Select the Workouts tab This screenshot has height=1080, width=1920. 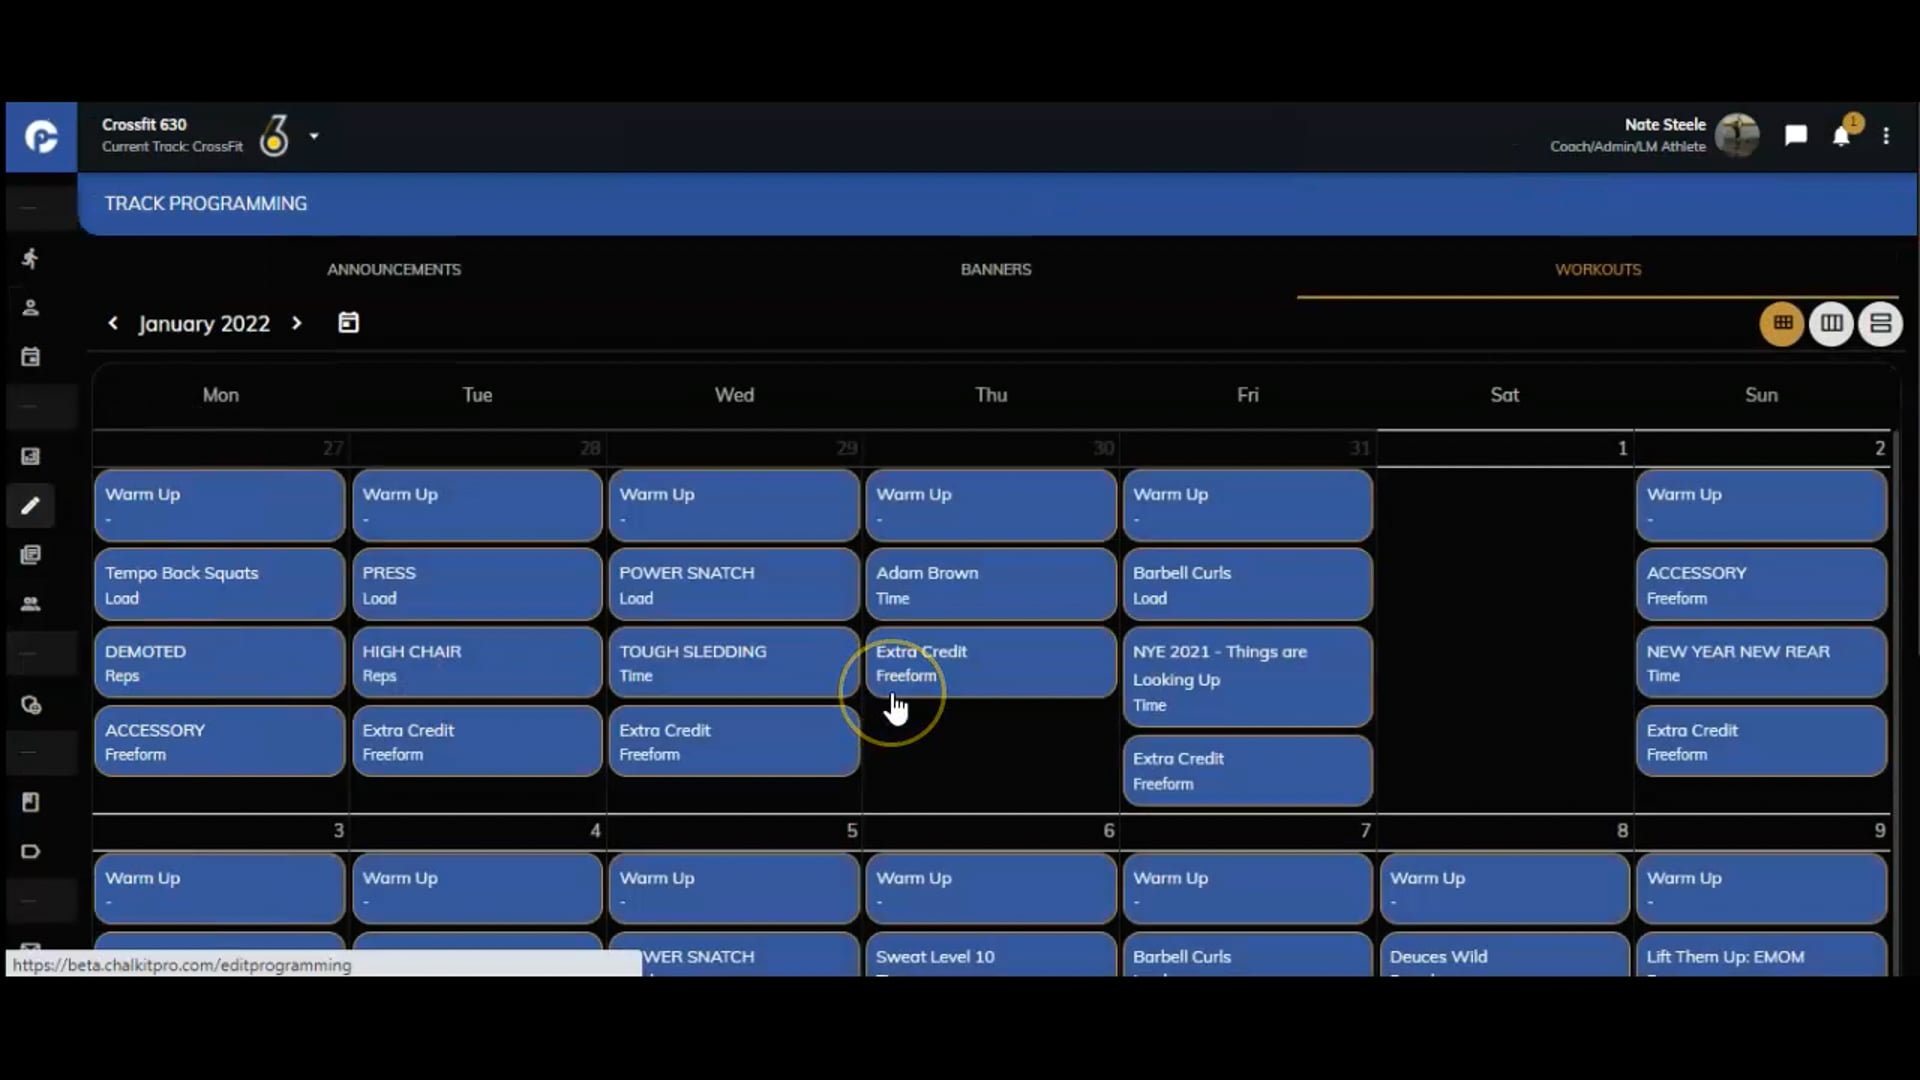tap(1598, 270)
